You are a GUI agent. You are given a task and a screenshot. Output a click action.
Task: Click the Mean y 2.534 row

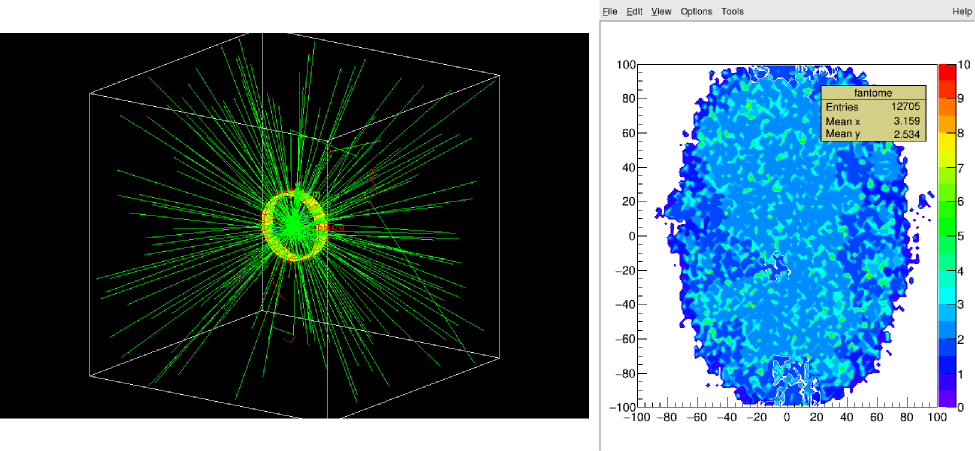point(874,134)
